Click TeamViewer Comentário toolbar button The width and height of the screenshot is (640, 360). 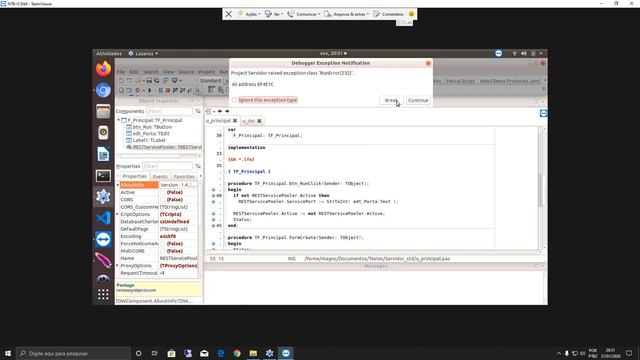click(388, 14)
